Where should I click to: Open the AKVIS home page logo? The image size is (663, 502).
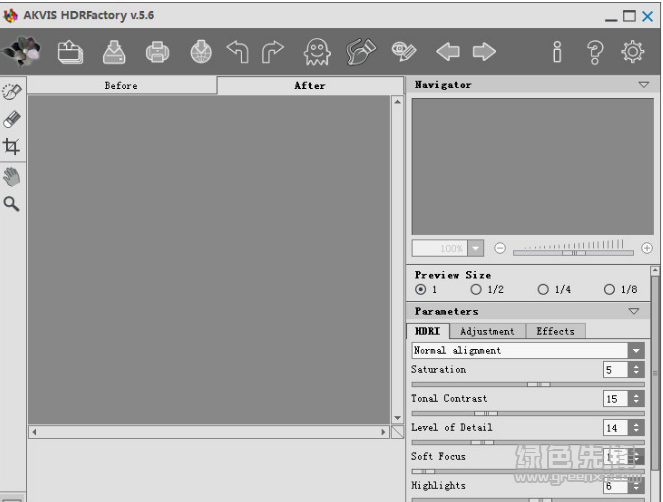21,52
